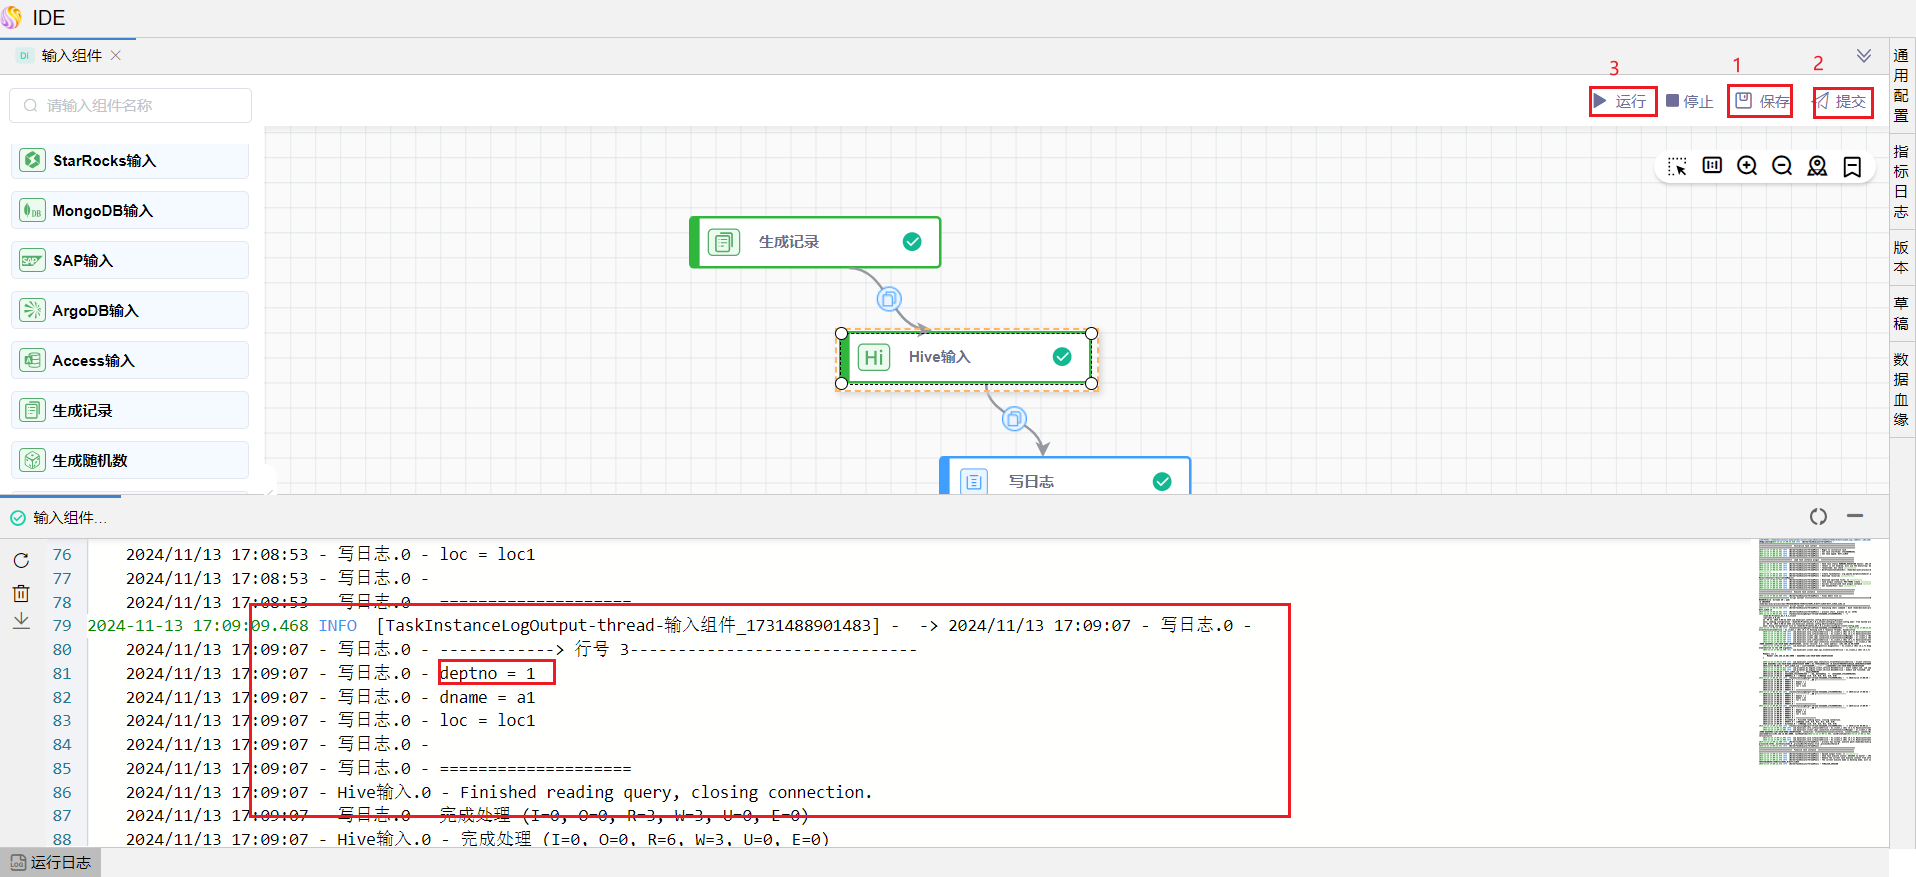Close the 输入组件 editor tab
This screenshot has width=1916, height=877.
pyautogui.click(x=116, y=56)
